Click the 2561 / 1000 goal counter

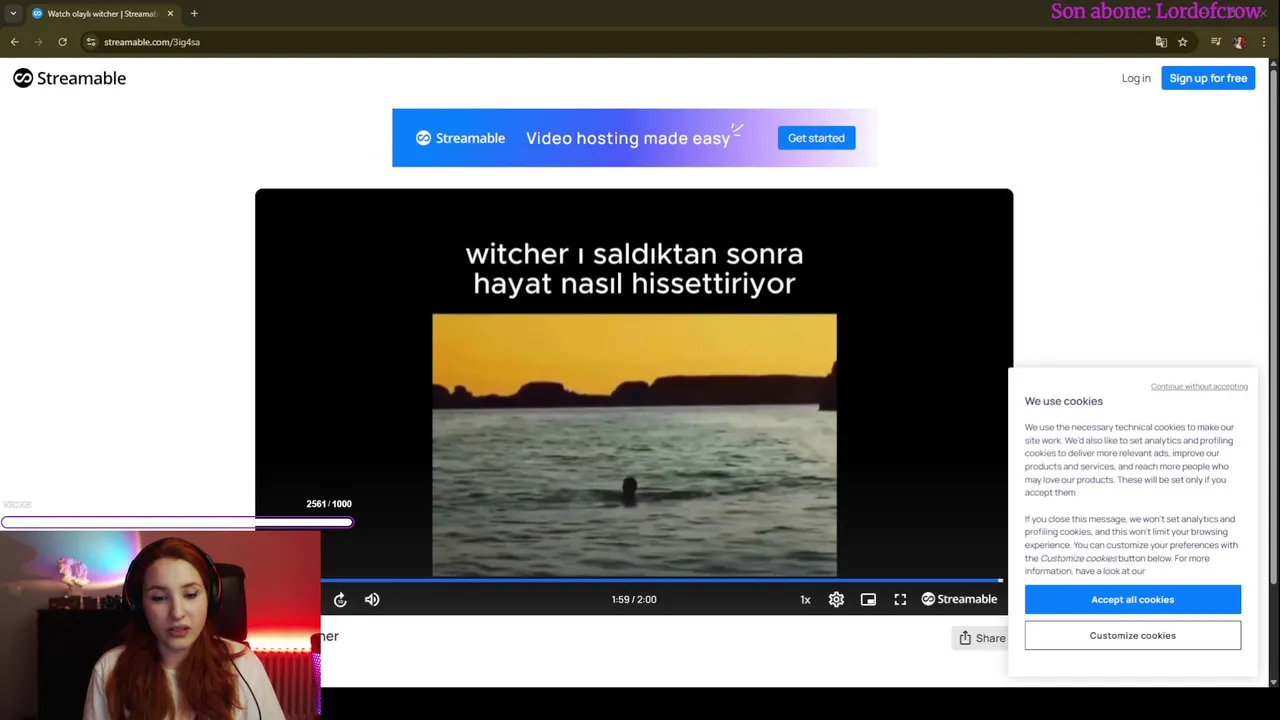[329, 504]
